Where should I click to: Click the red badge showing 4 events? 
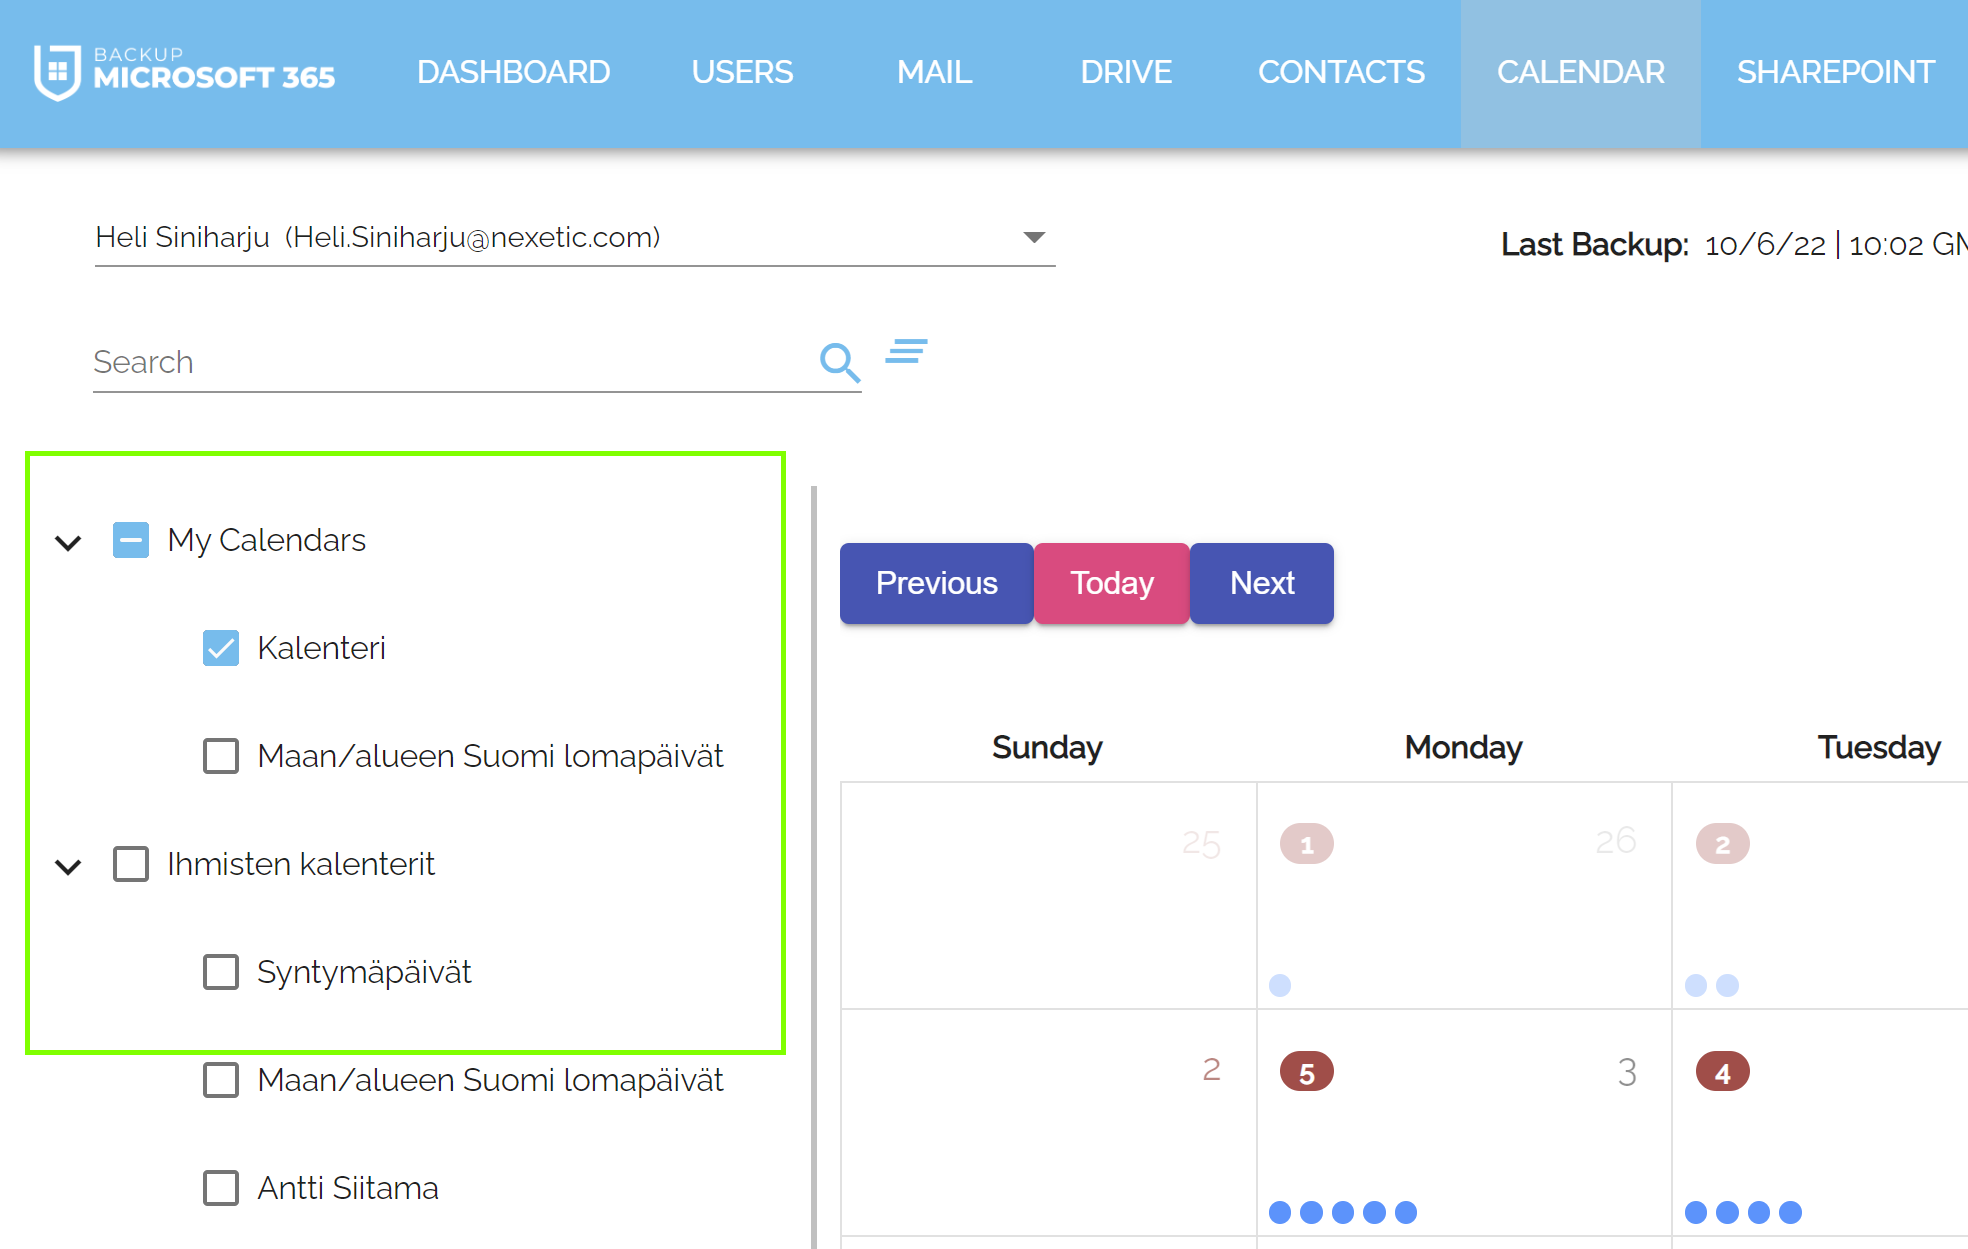pyautogui.click(x=1722, y=1072)
